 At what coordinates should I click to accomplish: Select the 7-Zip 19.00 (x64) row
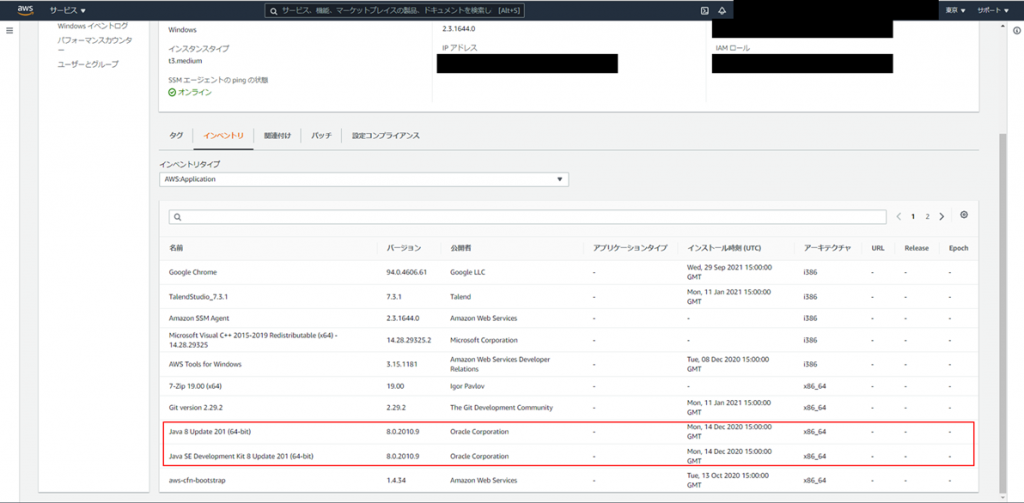pyautogui.click(x=568, y=386)
